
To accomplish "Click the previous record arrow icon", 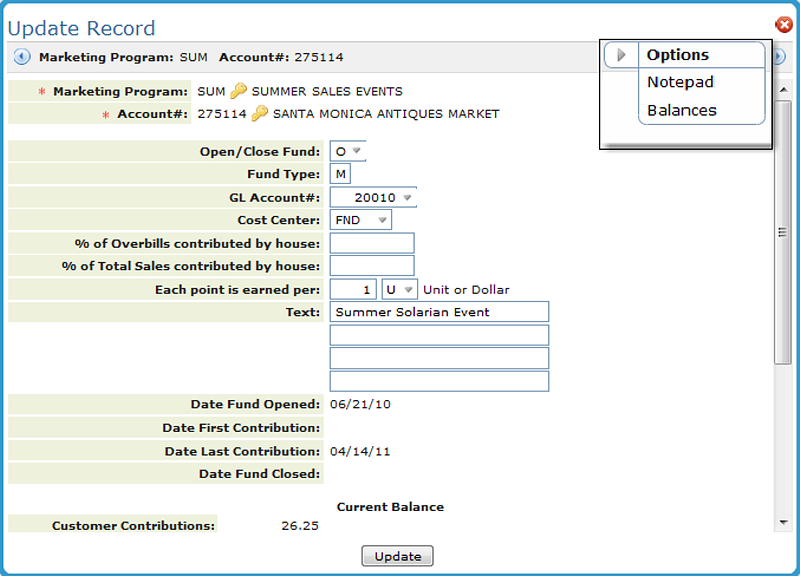I will pos(21,57).
